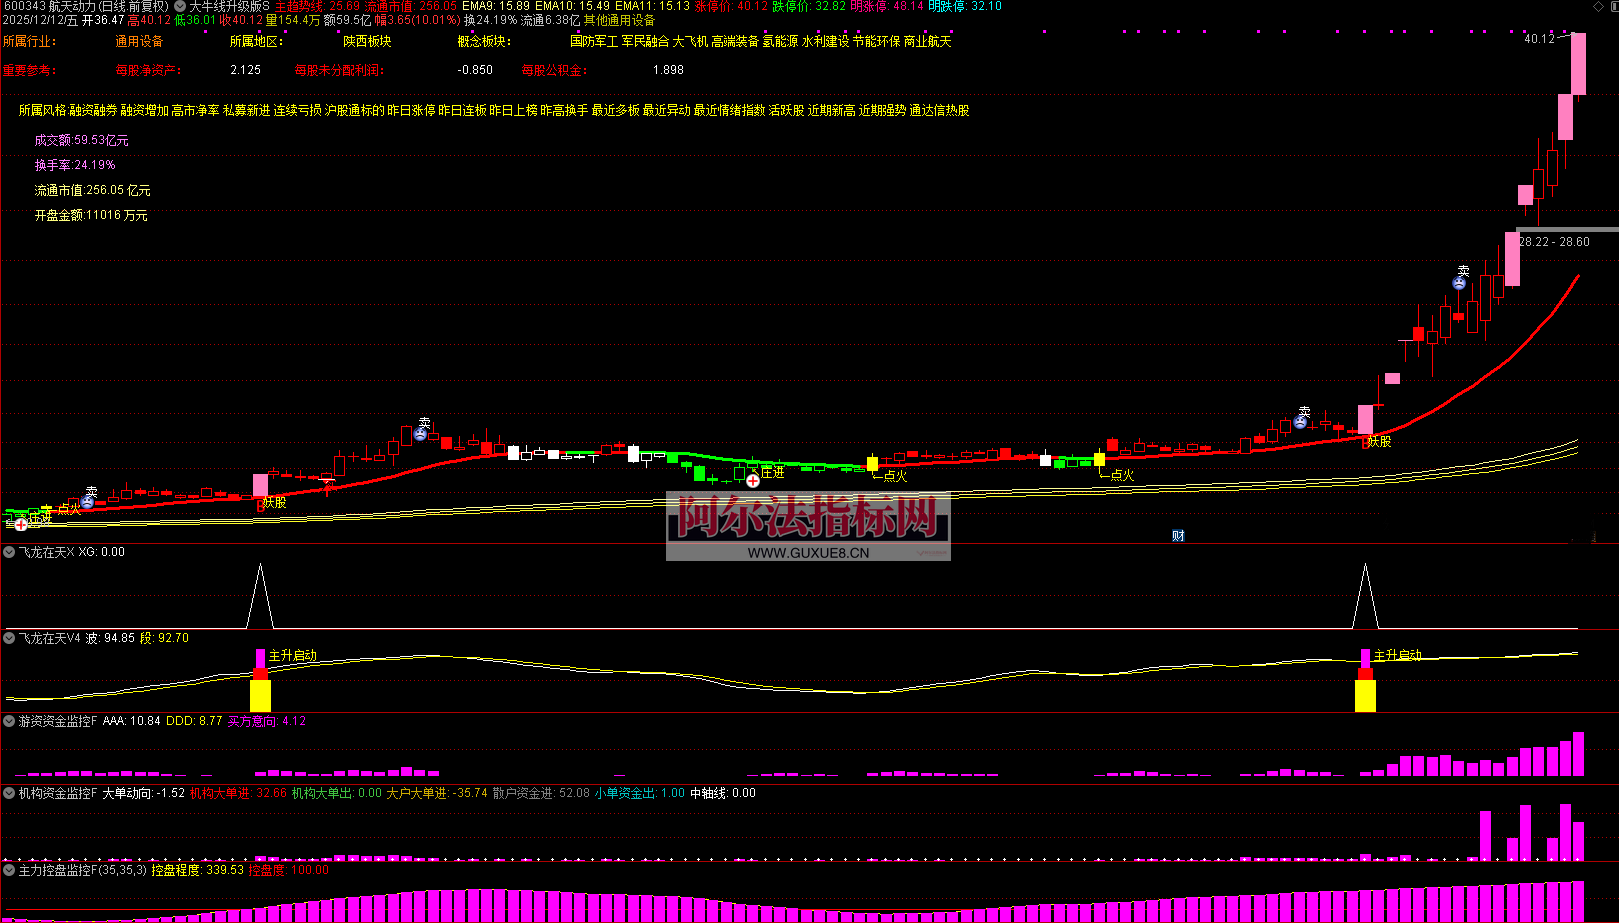Click the blue 财 finance marker
This screenshot has height=923, width=1619.
click(x=1178, y=536)
